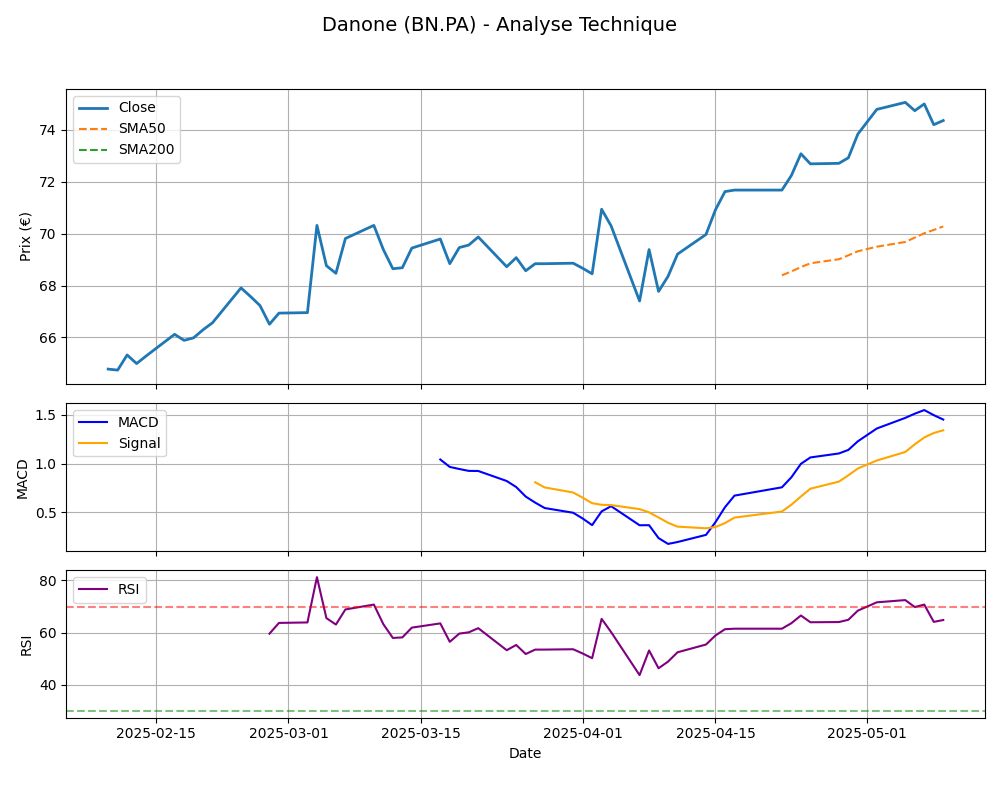Image resolution: width=1000 pixels, height=800 pixels.
Task: Click the 'Signal' legend label
Action: (x=139, y=443)
